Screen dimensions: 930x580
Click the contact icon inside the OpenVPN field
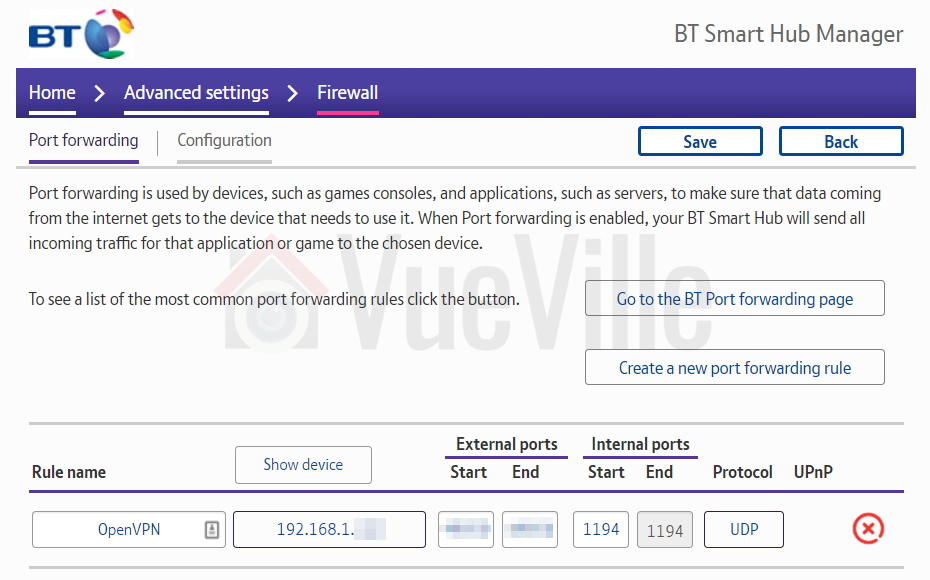click(x=211, y=530)
